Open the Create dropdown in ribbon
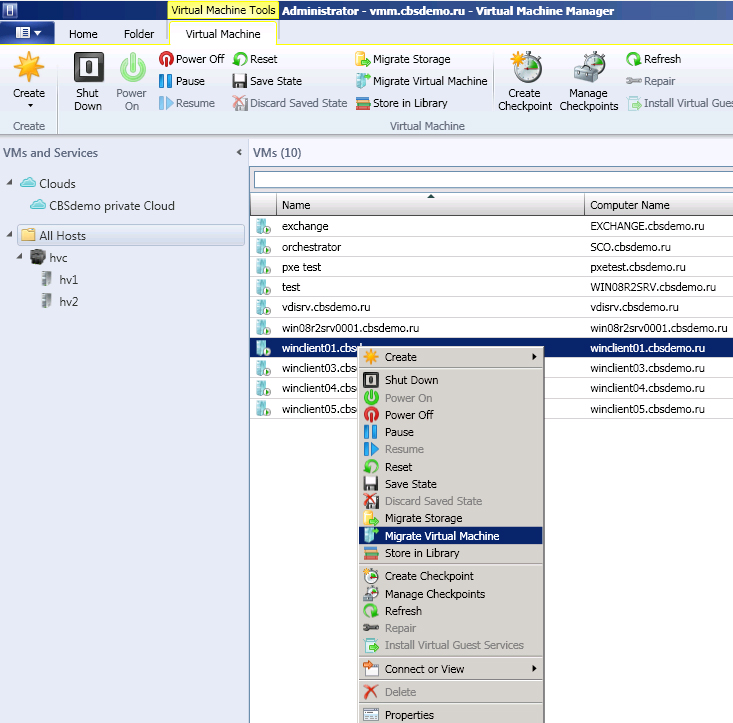 (x=29, y=82)
